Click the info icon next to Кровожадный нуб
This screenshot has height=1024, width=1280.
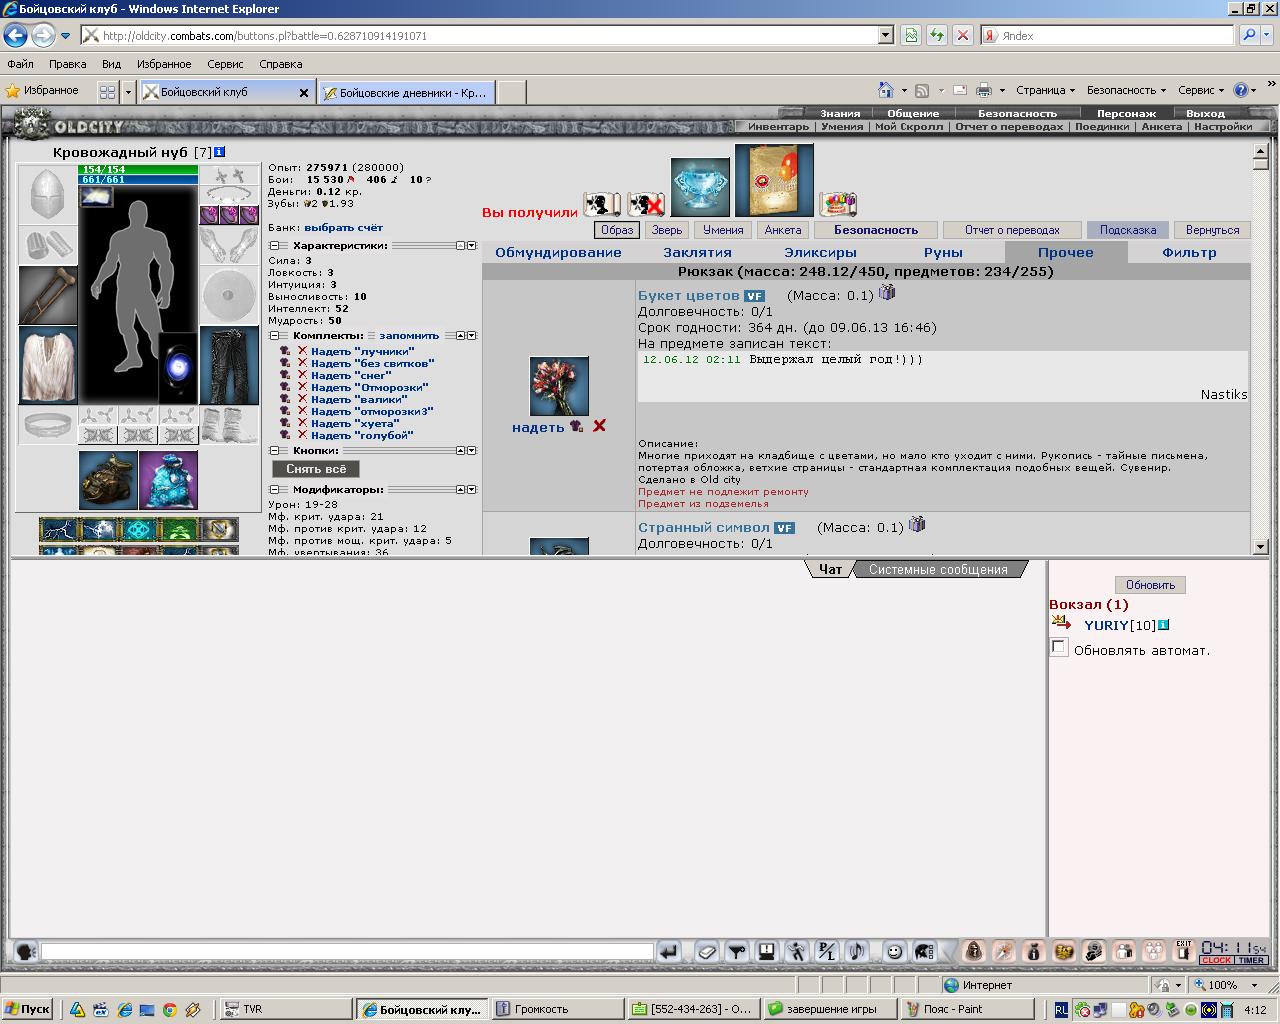[220, 152]
